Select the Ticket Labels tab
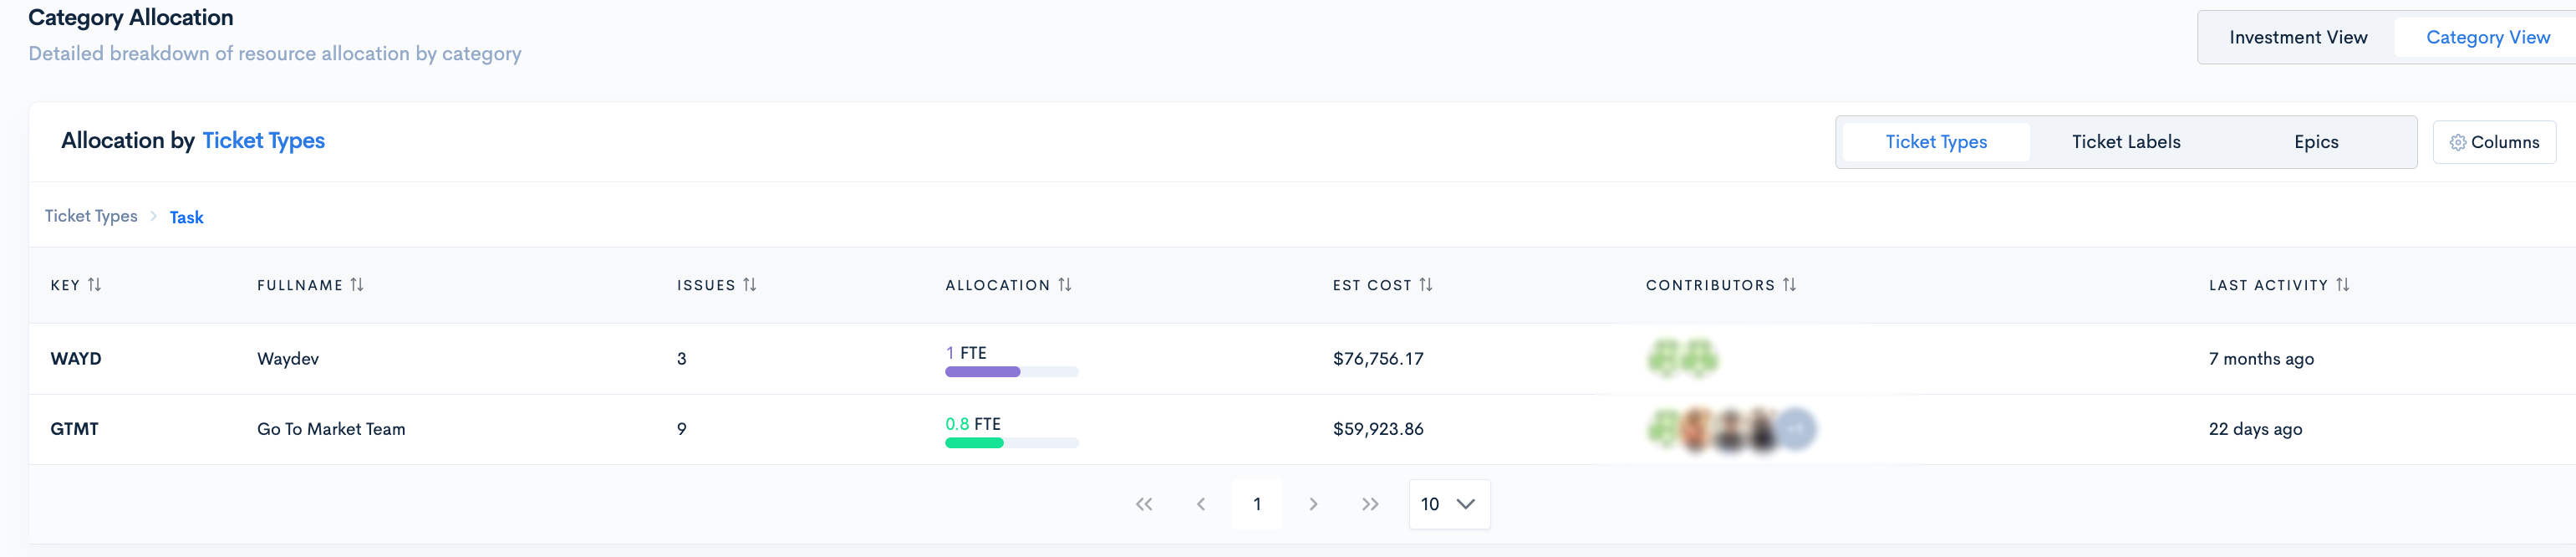 click(2126, 142)
